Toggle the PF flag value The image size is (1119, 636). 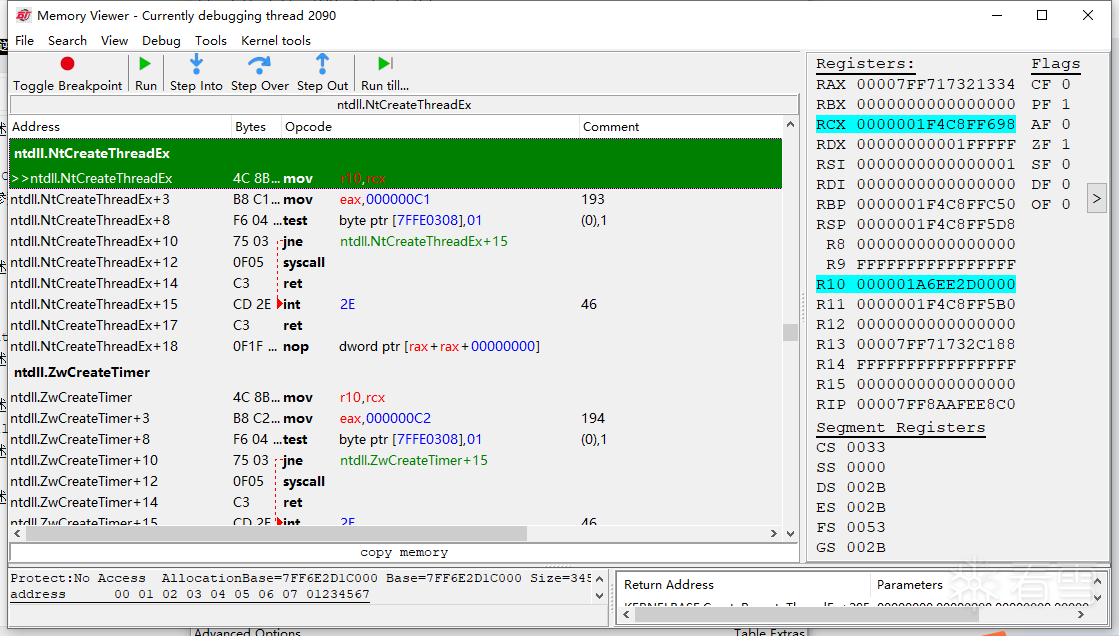(x=1065, y=104)
